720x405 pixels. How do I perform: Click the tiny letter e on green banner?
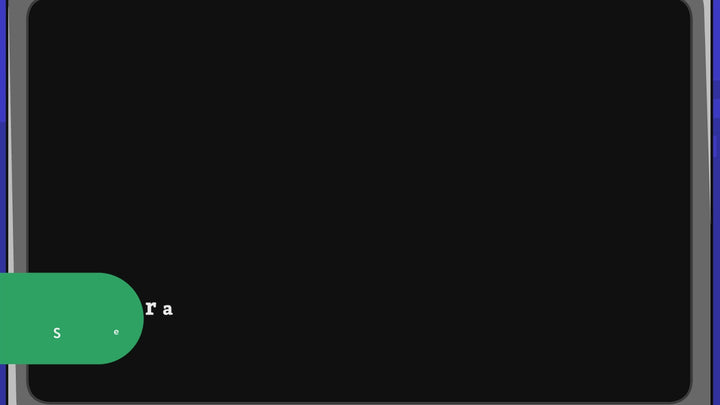[116, 332]
